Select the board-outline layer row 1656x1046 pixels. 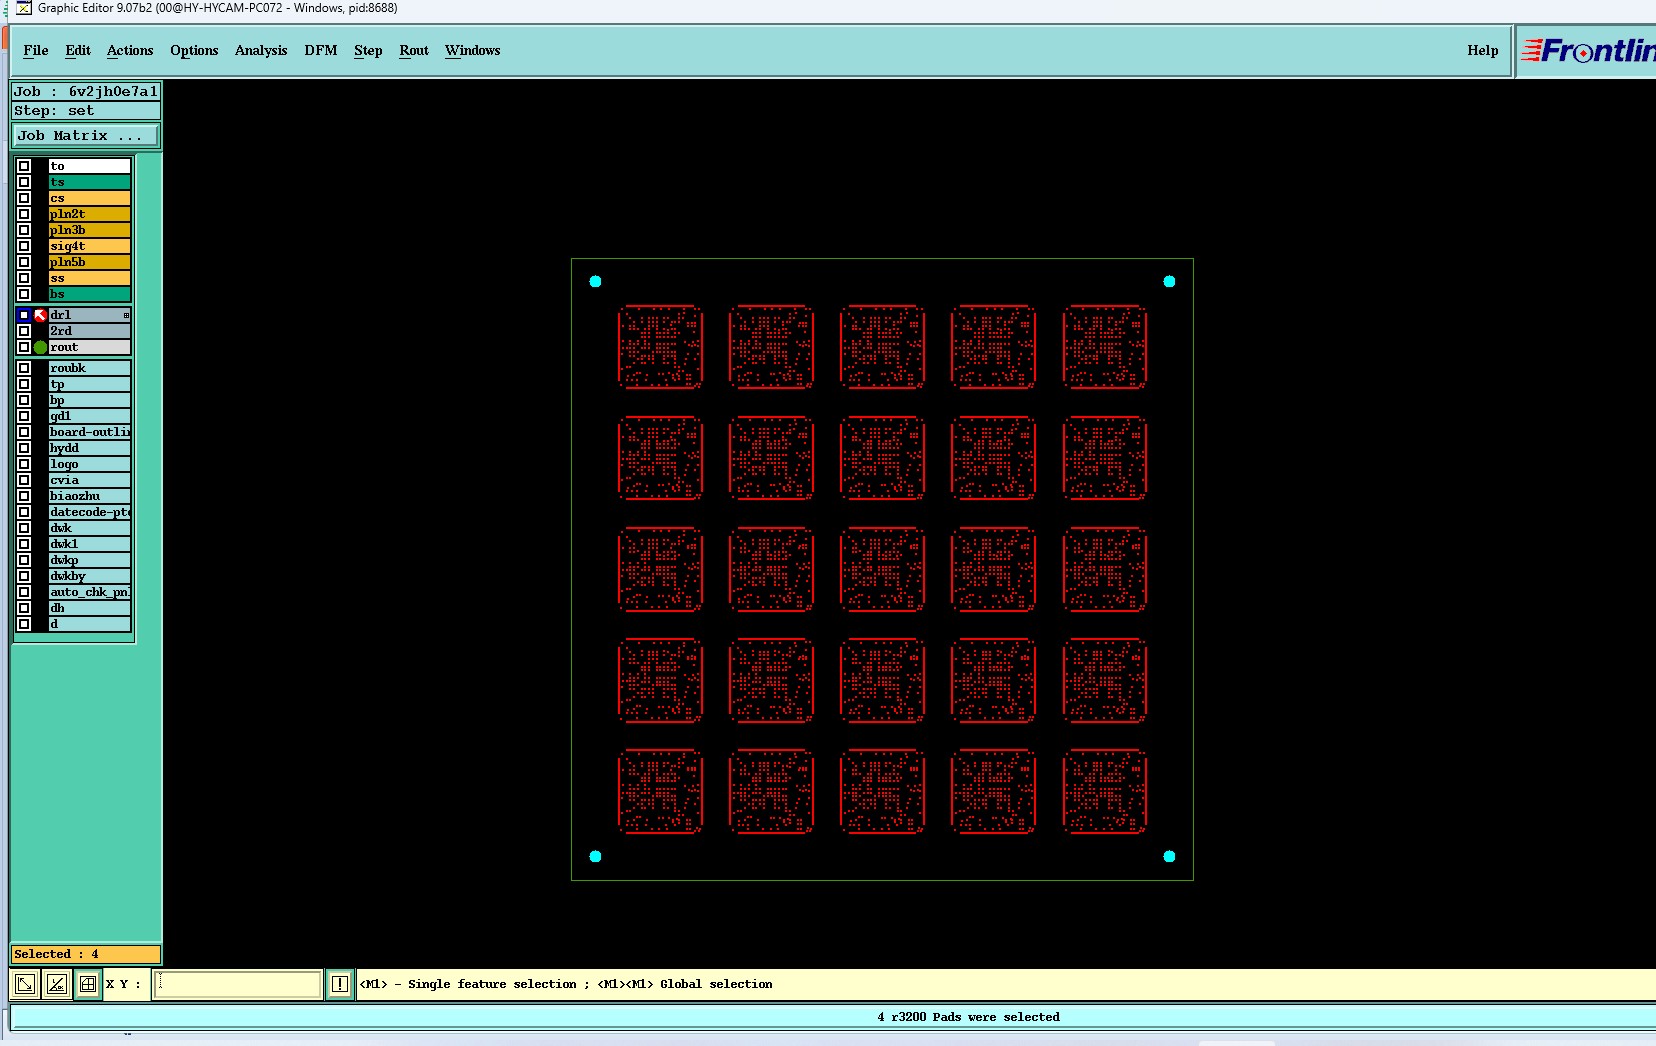point(89,432)
